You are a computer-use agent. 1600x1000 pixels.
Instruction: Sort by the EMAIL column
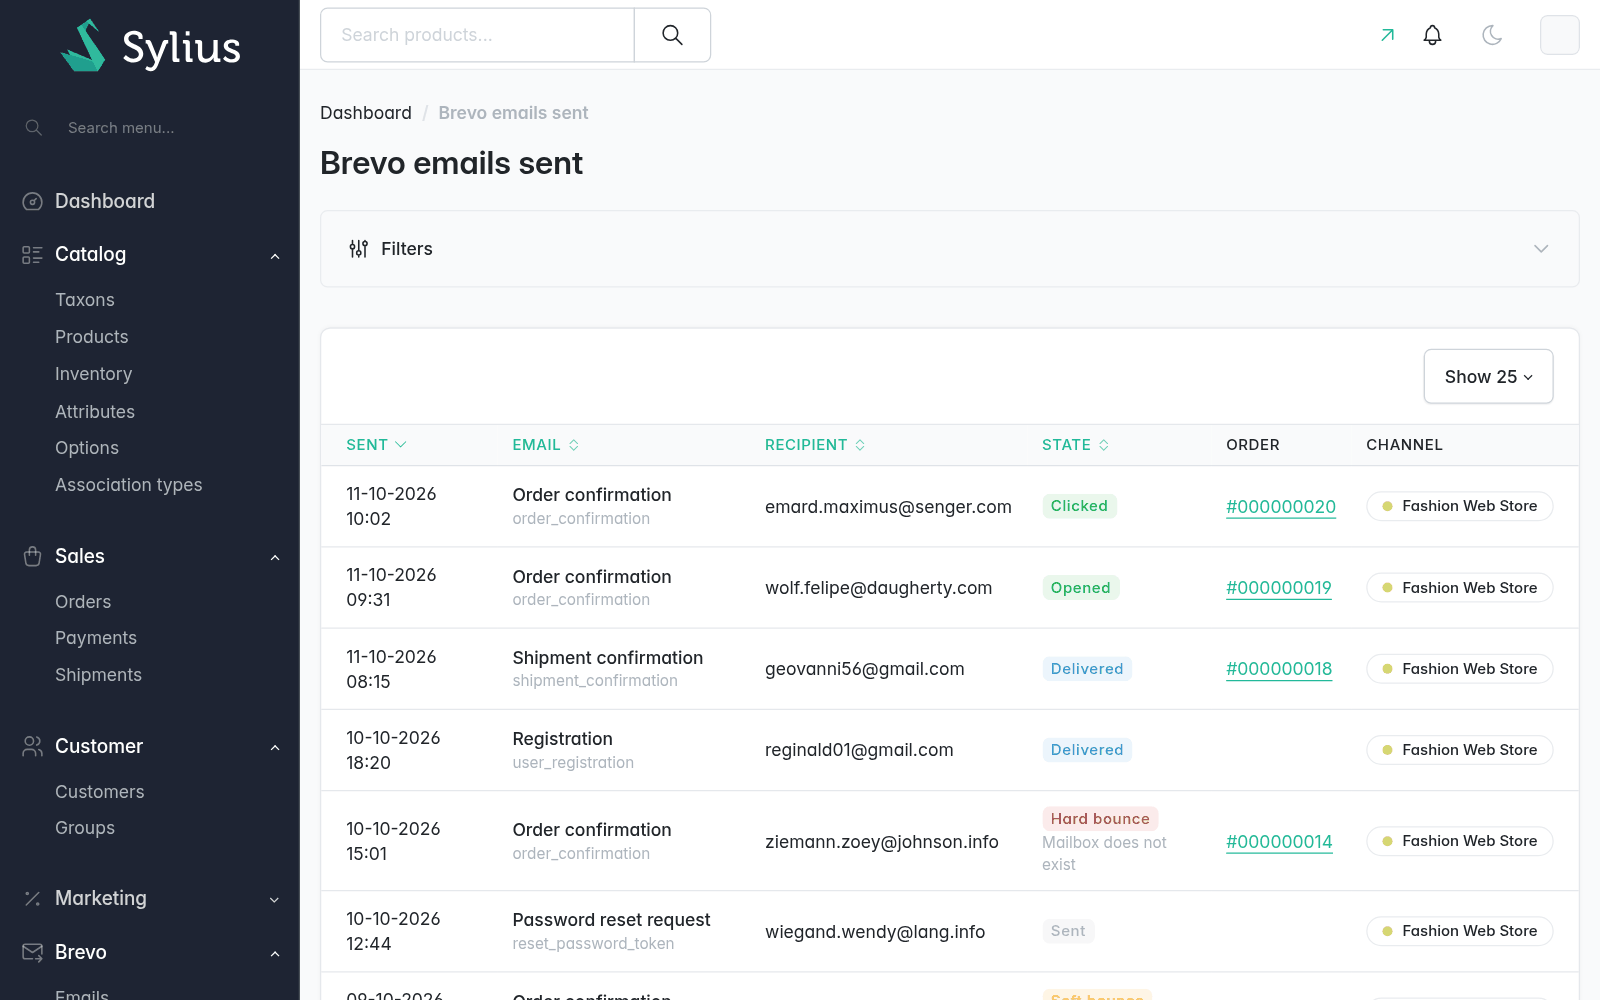[x=546, y=445]
